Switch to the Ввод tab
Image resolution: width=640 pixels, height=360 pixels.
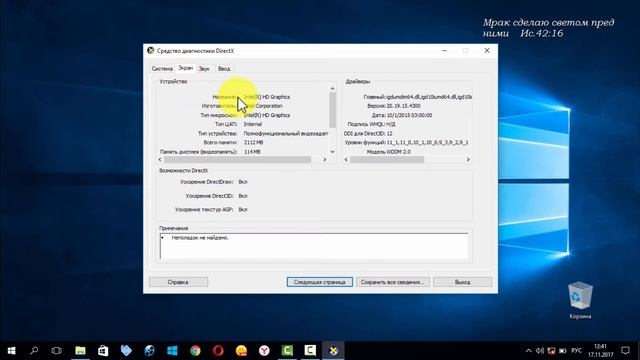[x=224, y=69]
